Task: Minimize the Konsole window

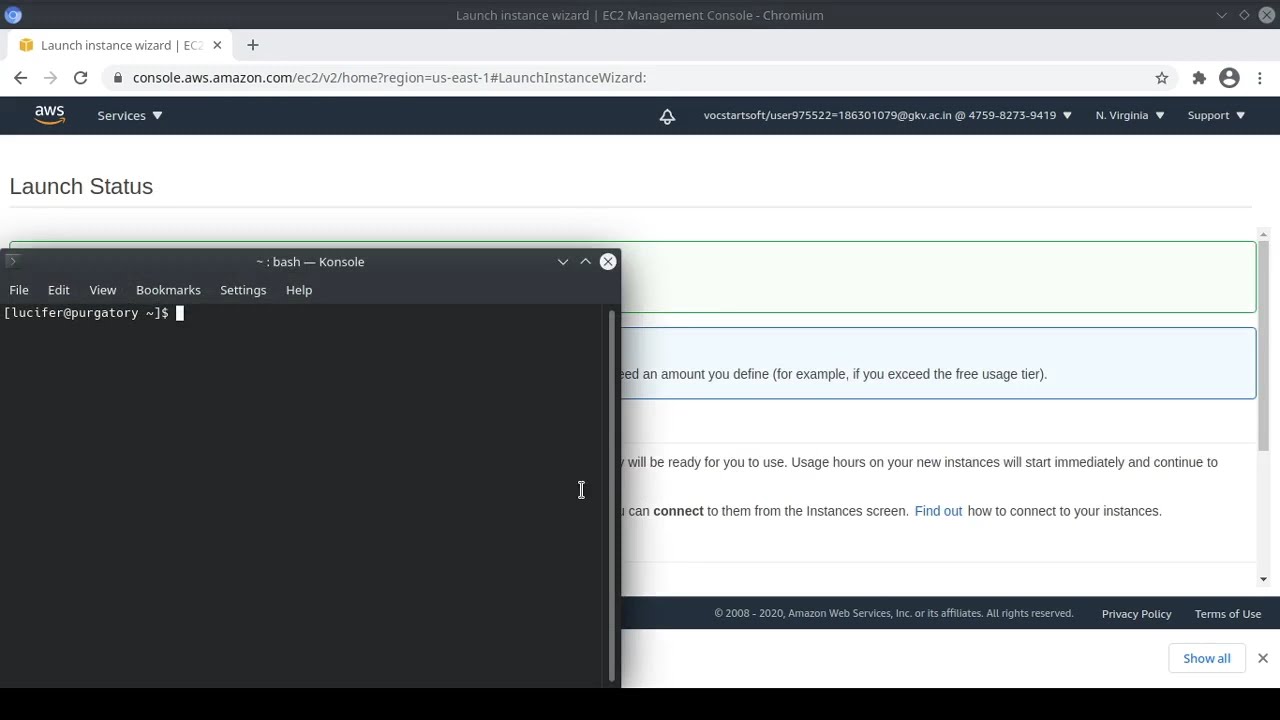Action: pos(563,262)
